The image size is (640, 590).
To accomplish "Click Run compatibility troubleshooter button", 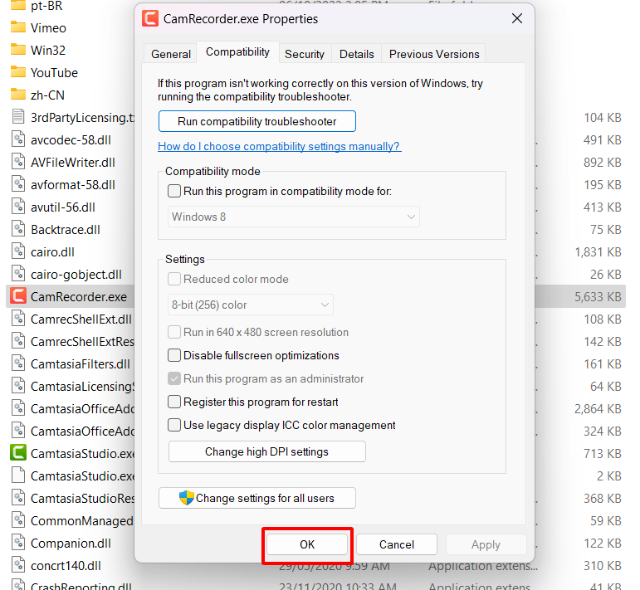I will point(257,121).
